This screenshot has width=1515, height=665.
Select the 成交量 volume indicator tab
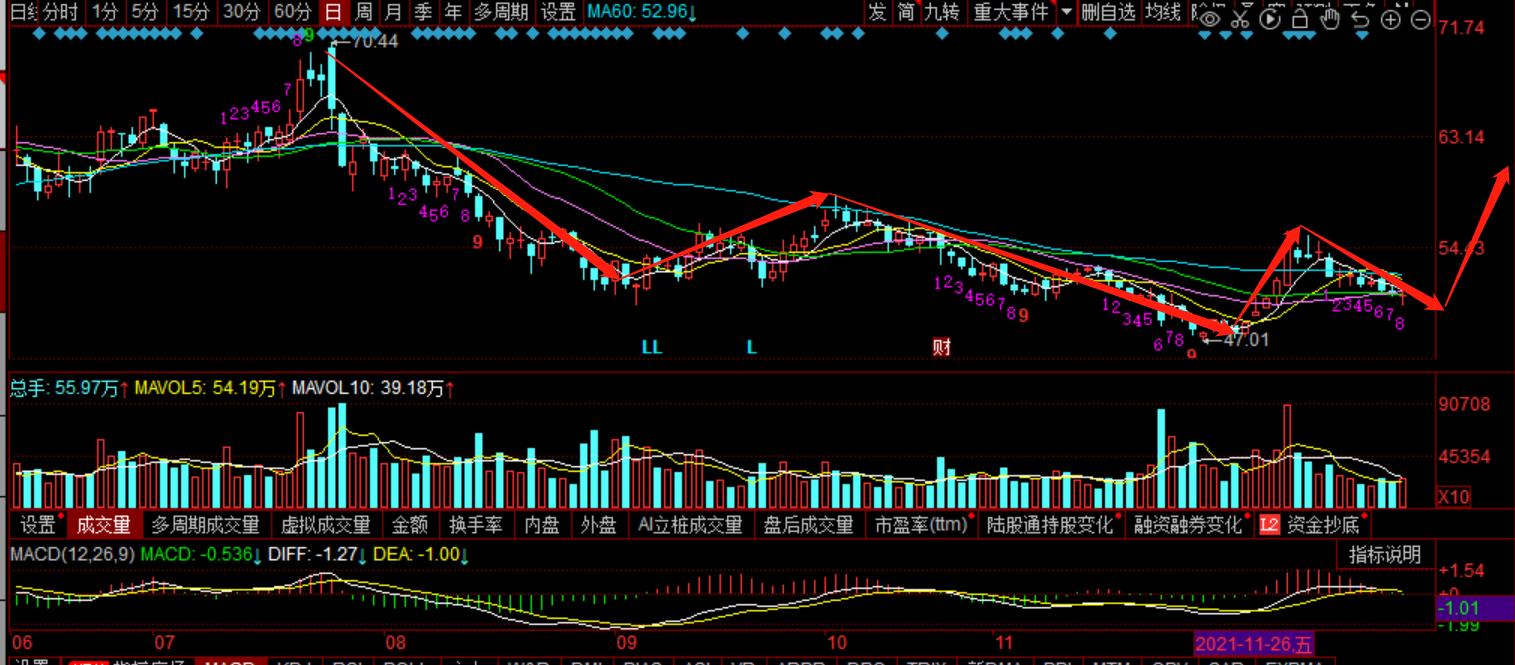(x=104, y=525)
